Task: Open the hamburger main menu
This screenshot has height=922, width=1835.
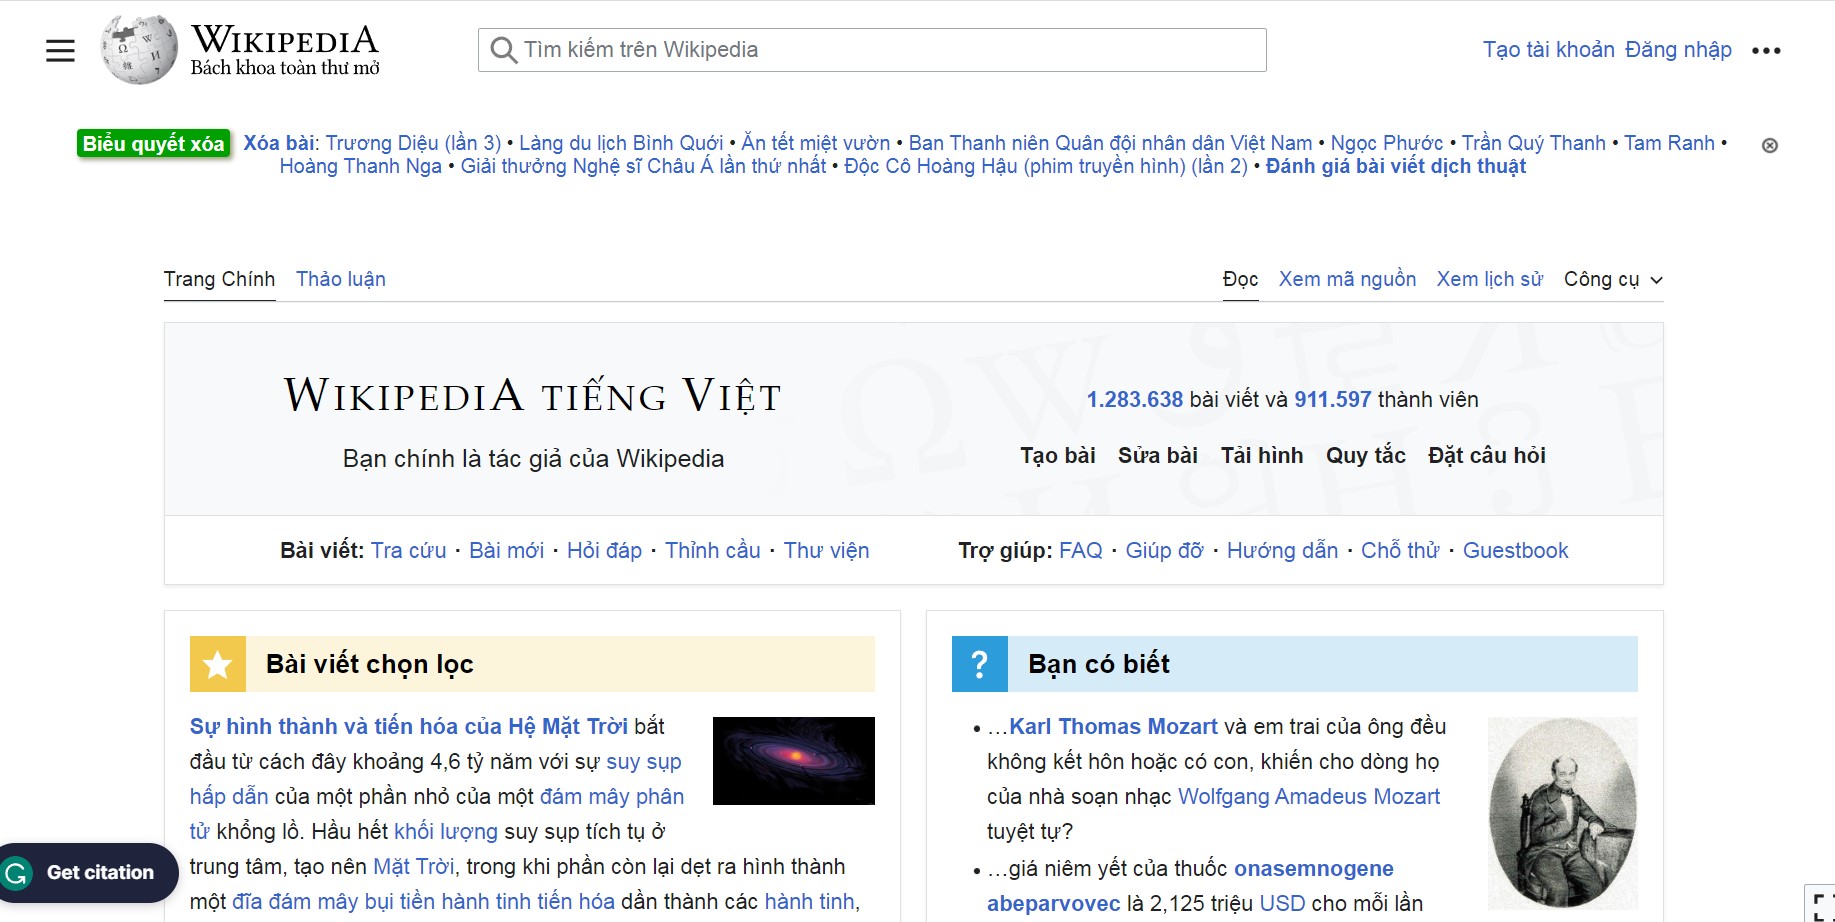Action: click(60, 50)
